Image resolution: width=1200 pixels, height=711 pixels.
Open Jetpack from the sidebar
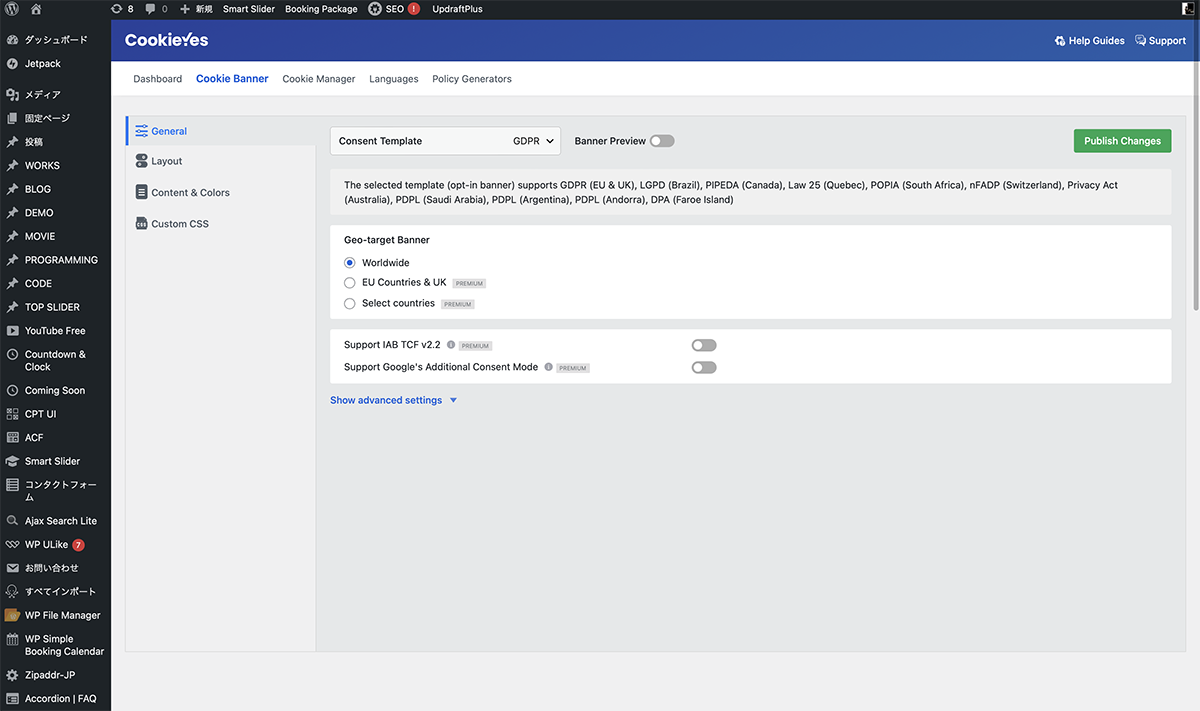42,64
